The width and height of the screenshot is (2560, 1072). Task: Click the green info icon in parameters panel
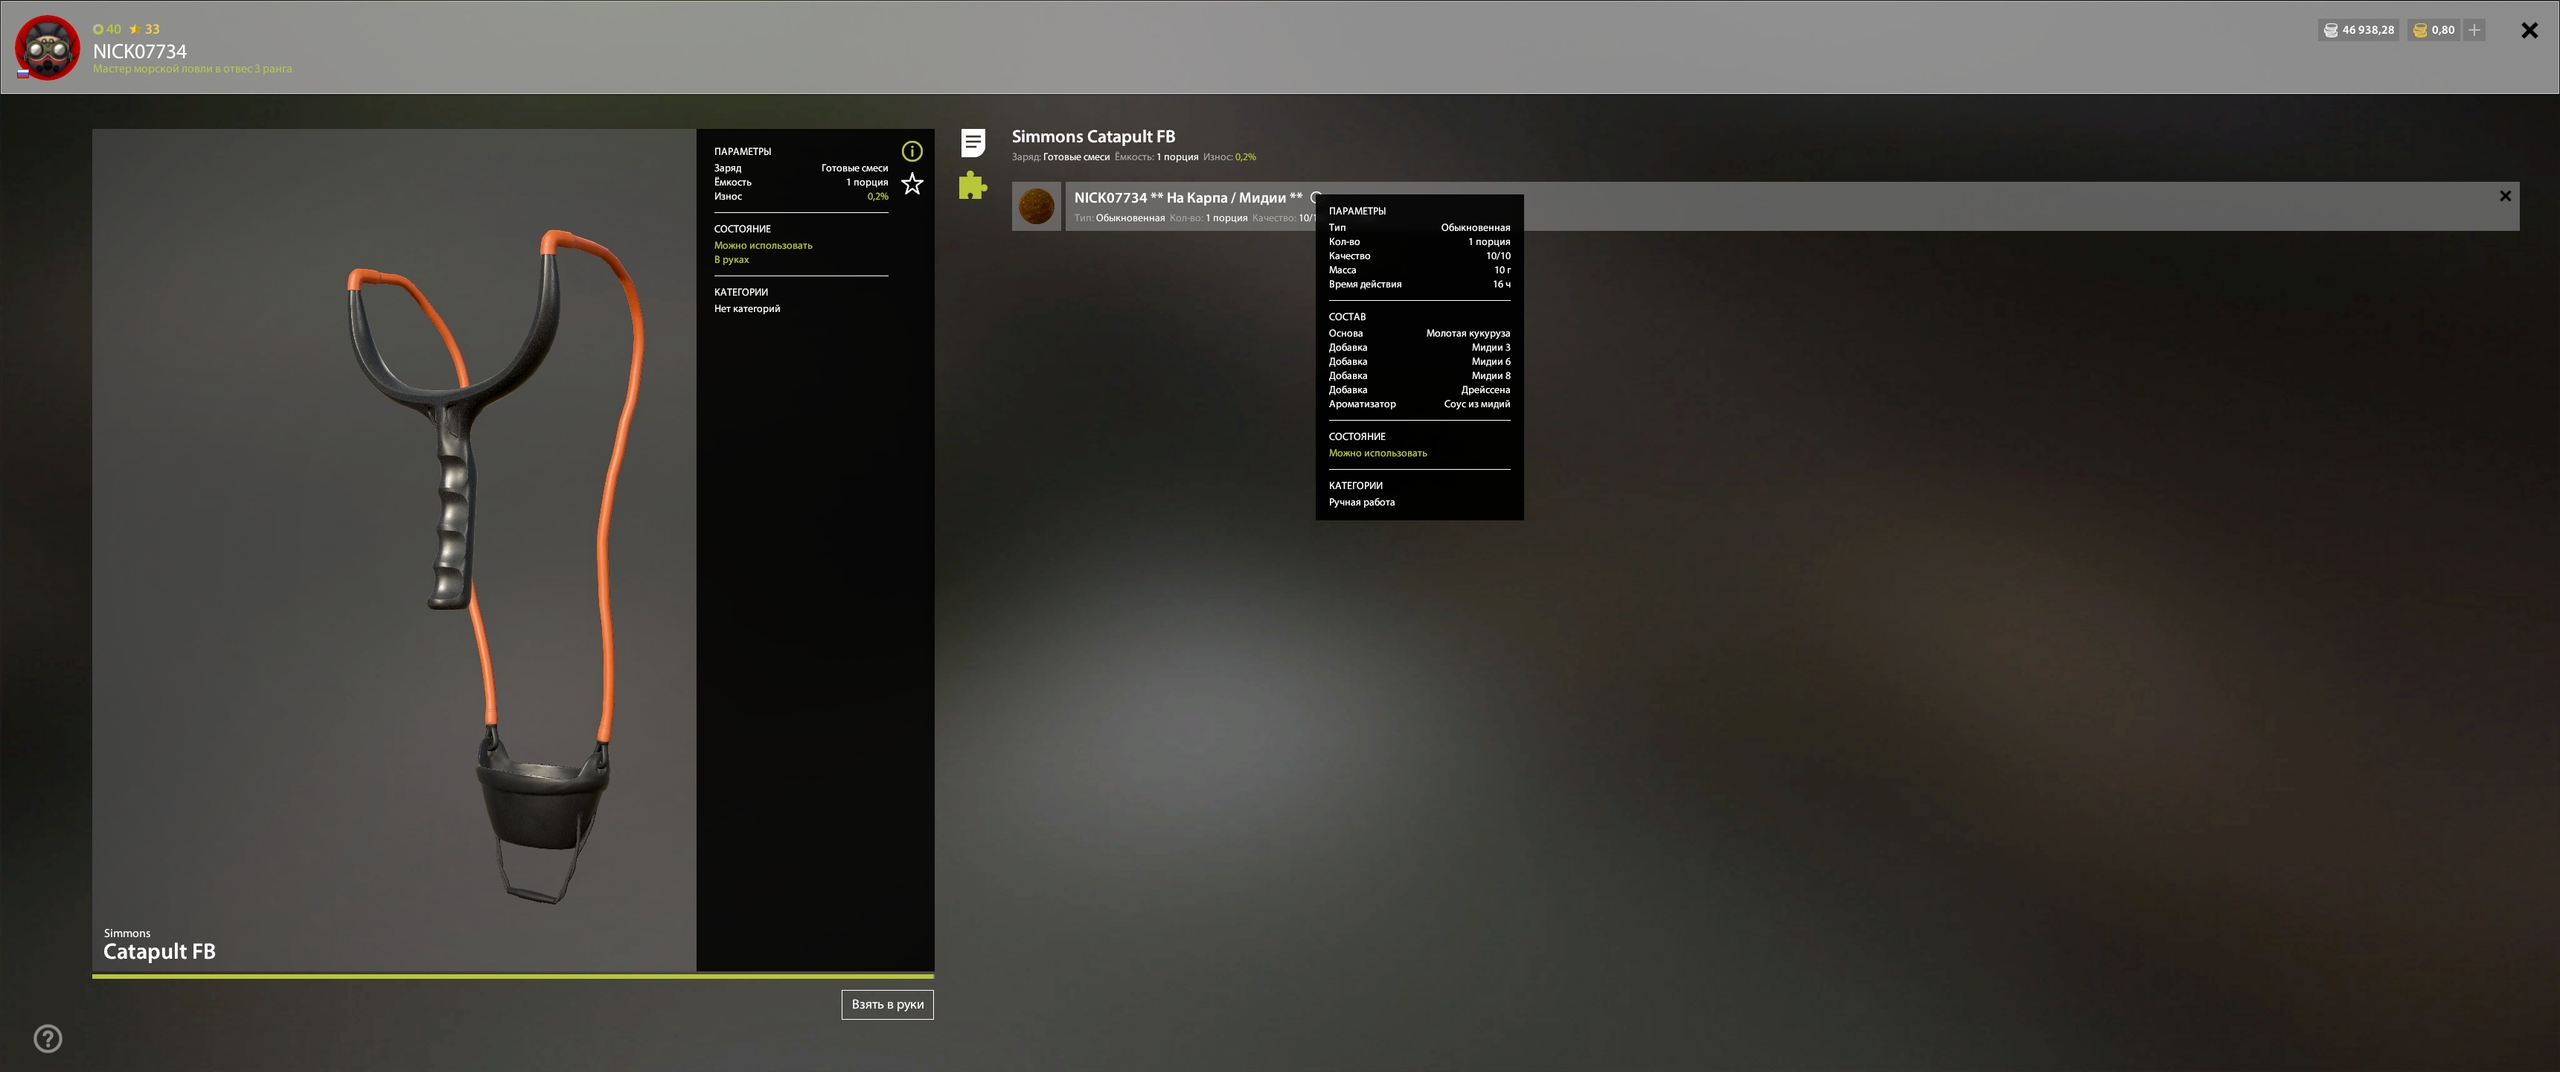pyautogui.click(x=911, y=151)
